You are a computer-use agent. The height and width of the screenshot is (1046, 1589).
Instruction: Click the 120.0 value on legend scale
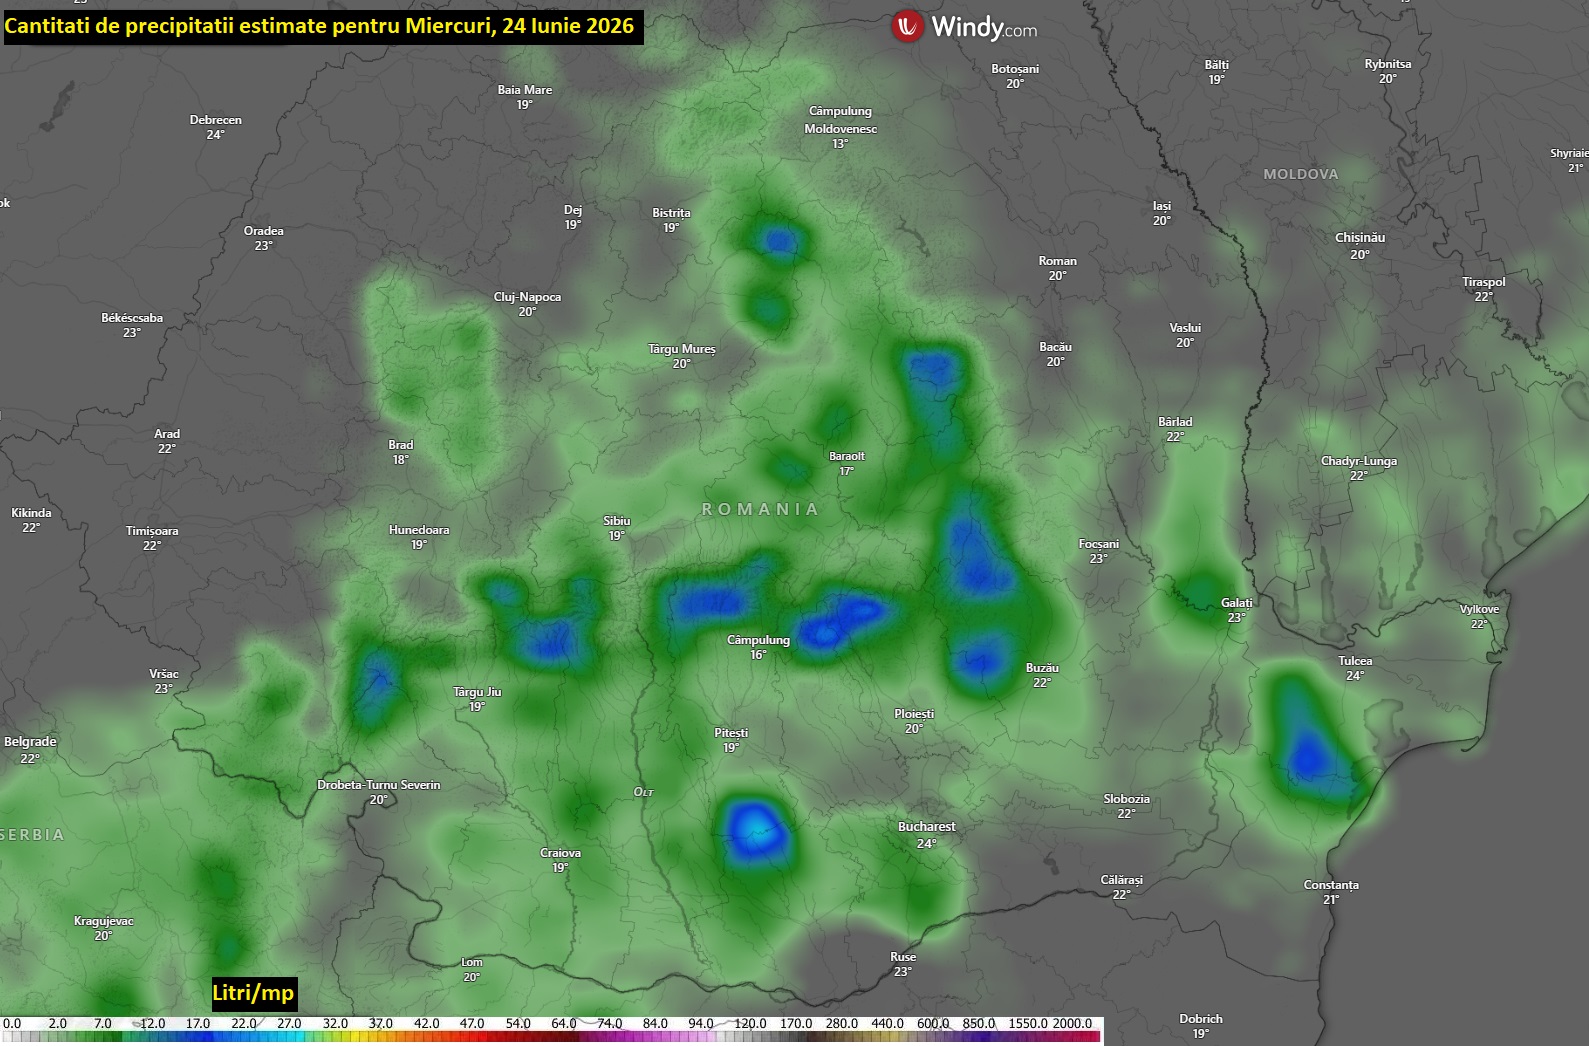coord(750,1024)
